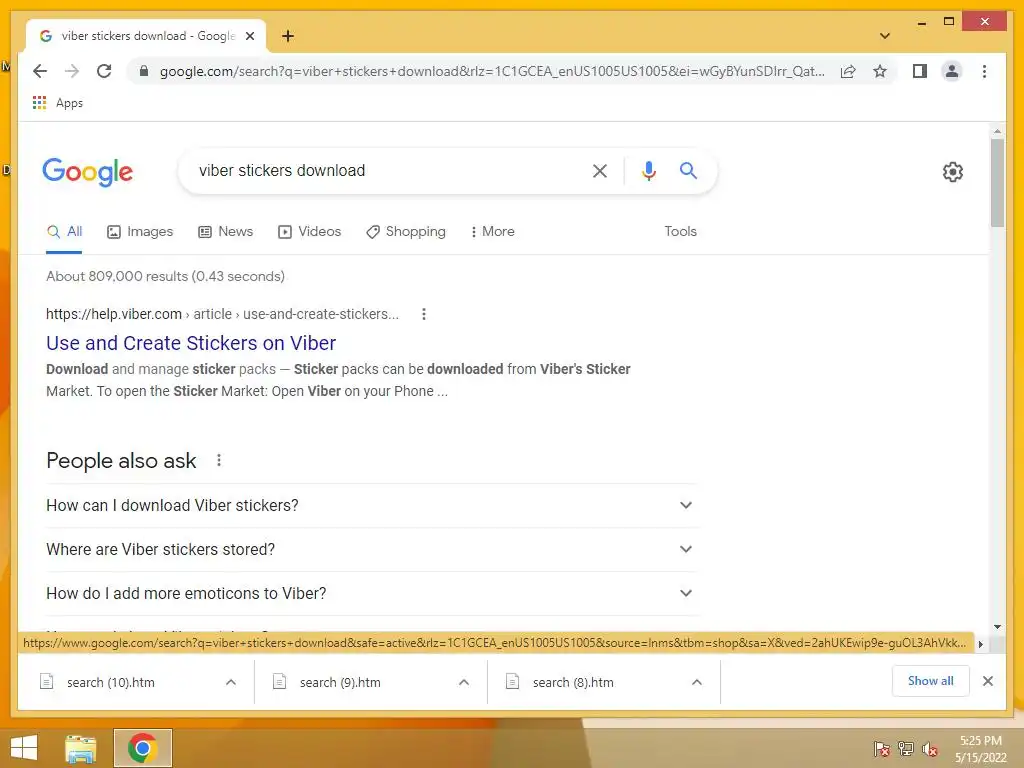This screenshot has width=1024, height=768.
Task: Click the share page icon in address bar
Action: coord(848,71)
